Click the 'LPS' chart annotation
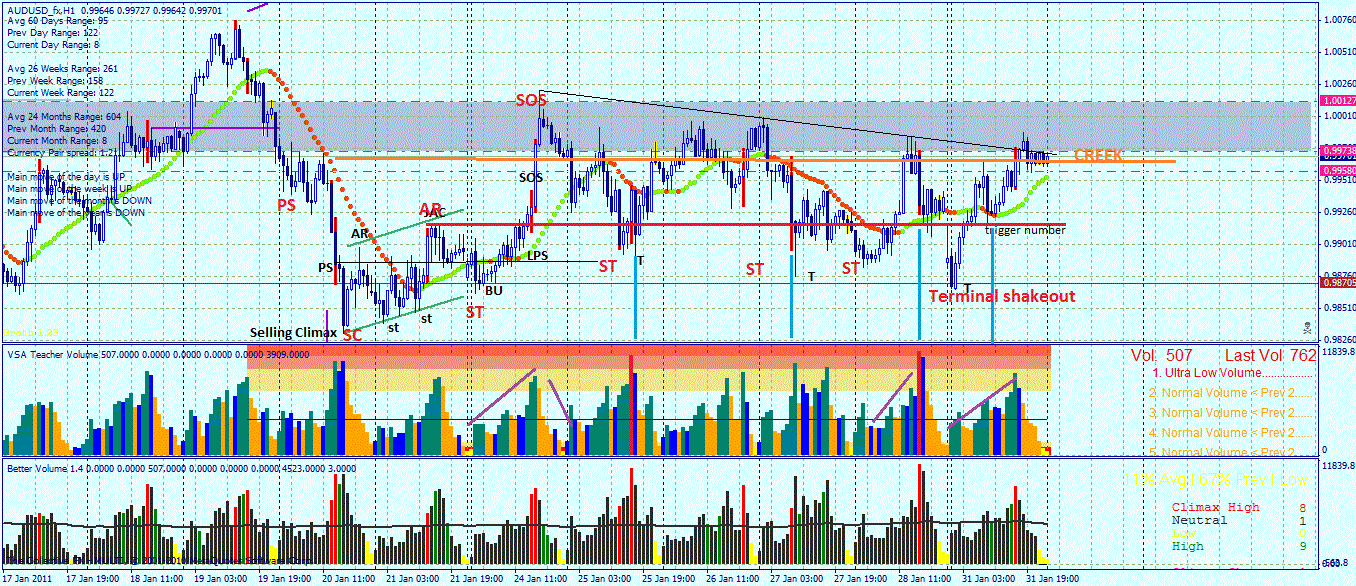This screenshot has width=1356, height=586. [538, 256]
